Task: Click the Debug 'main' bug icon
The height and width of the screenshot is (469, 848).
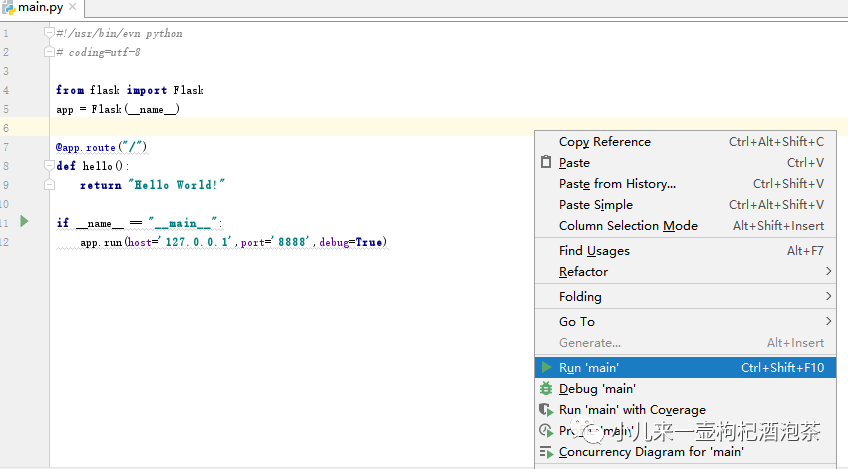Action: 546,389
